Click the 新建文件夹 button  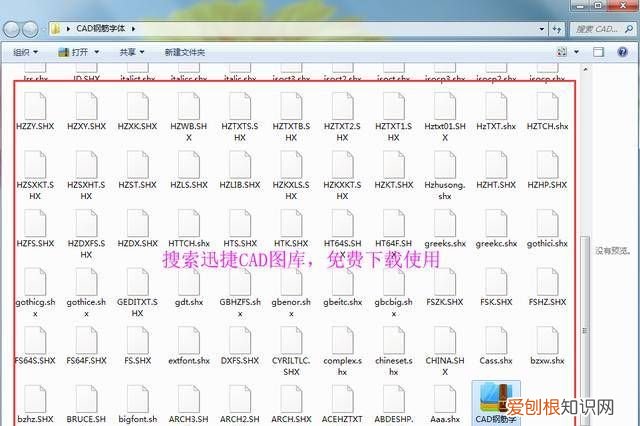184,52
